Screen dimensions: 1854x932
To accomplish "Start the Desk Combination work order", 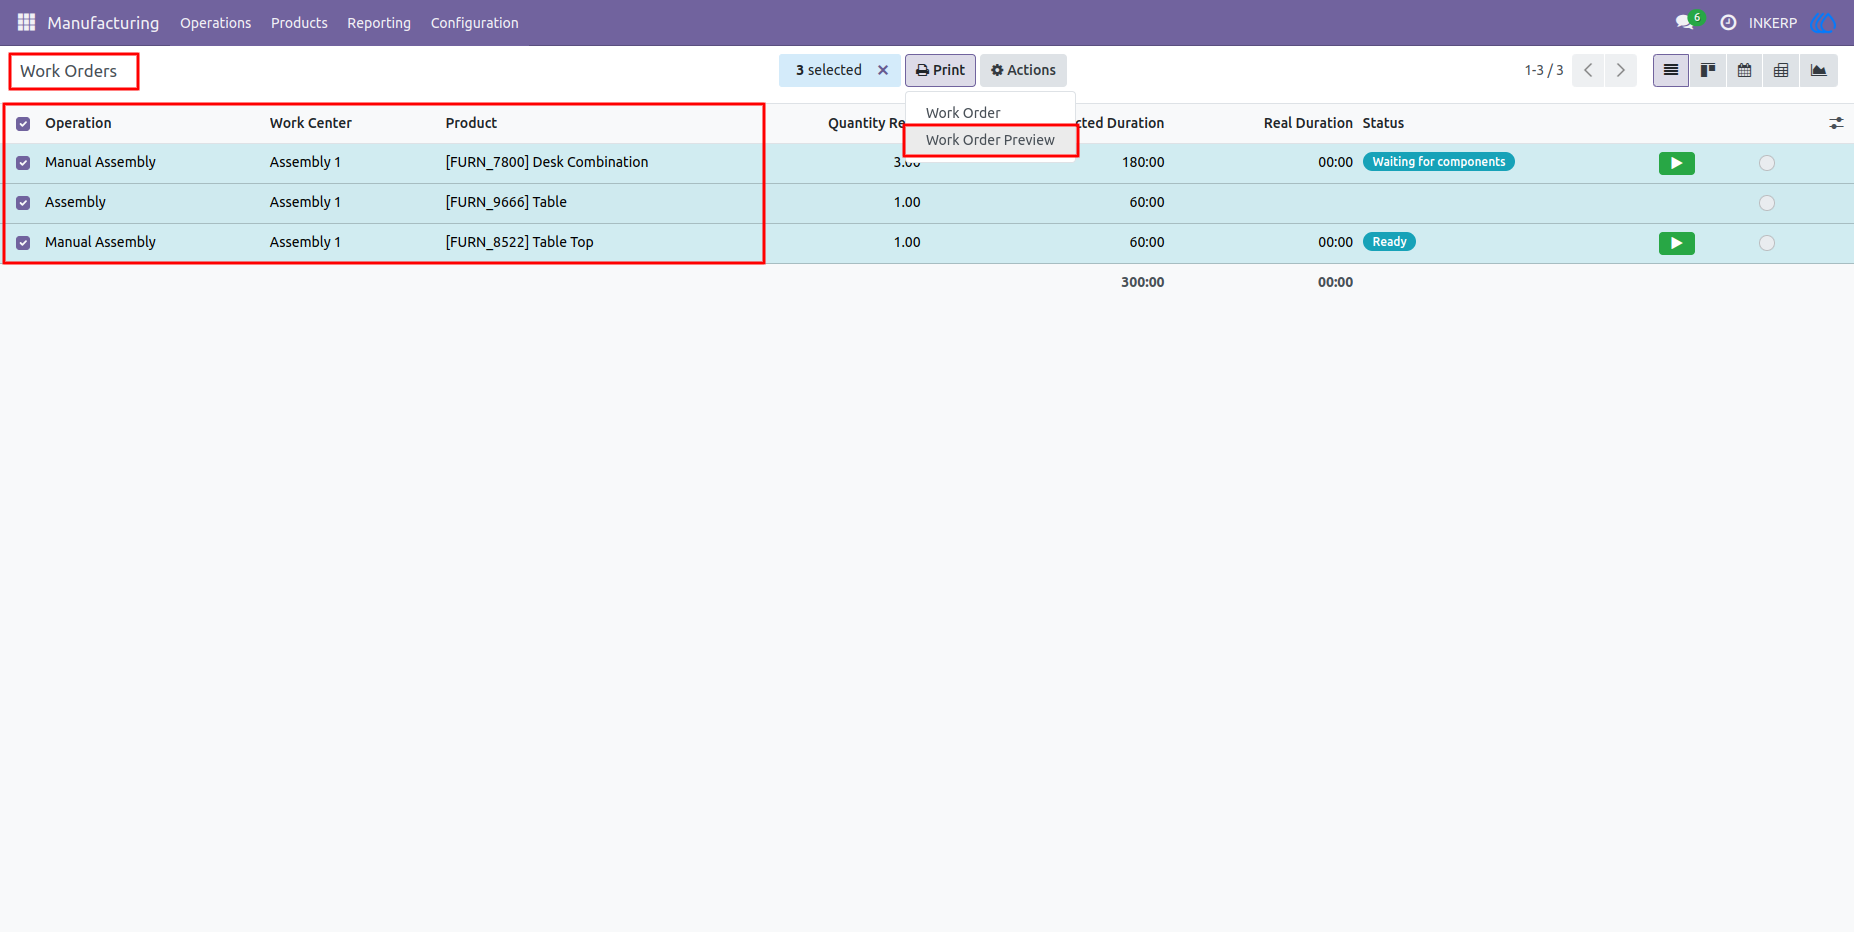I will coord(1676,163).
